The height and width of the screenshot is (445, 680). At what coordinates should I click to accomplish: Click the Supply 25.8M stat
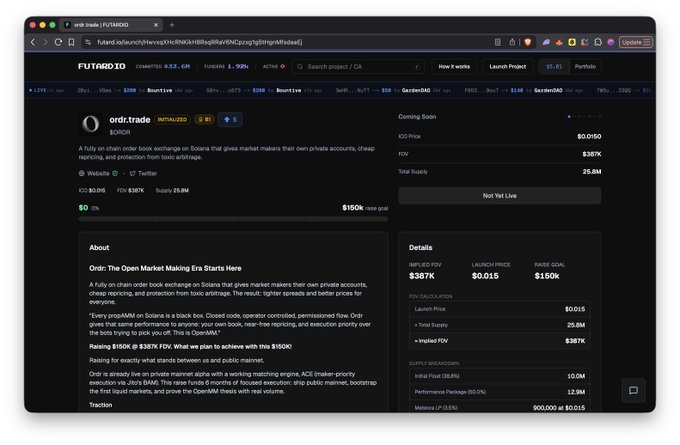(x=172, y=190)
